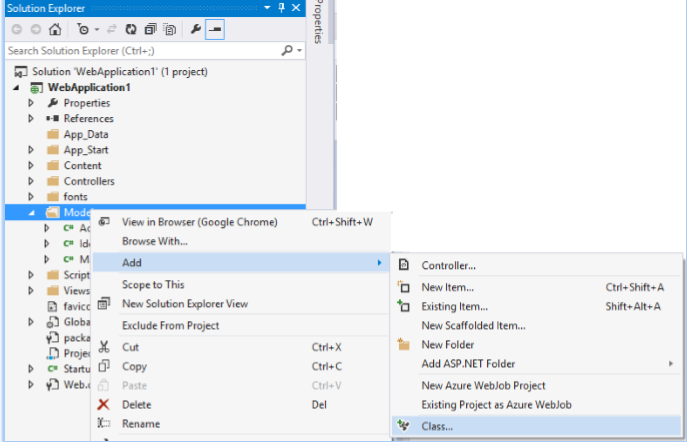This screenshot has width=687, height=442.
Task: Open the search options dropdown arrow
Action: click(x=299, y=51)
